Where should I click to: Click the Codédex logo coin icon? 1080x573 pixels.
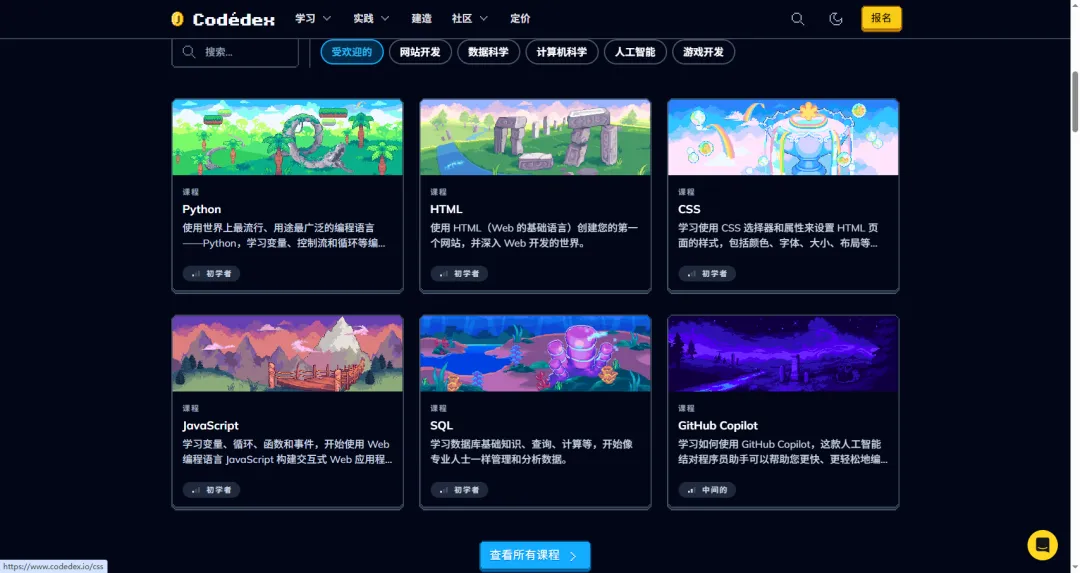point(178,19)
